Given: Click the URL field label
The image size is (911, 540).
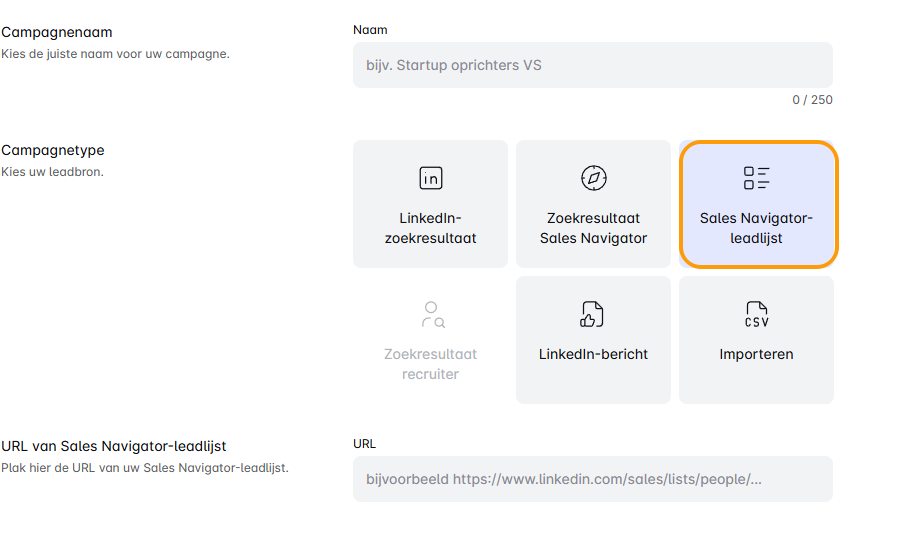Looking at the screenshot, I should tap(364, 443).
